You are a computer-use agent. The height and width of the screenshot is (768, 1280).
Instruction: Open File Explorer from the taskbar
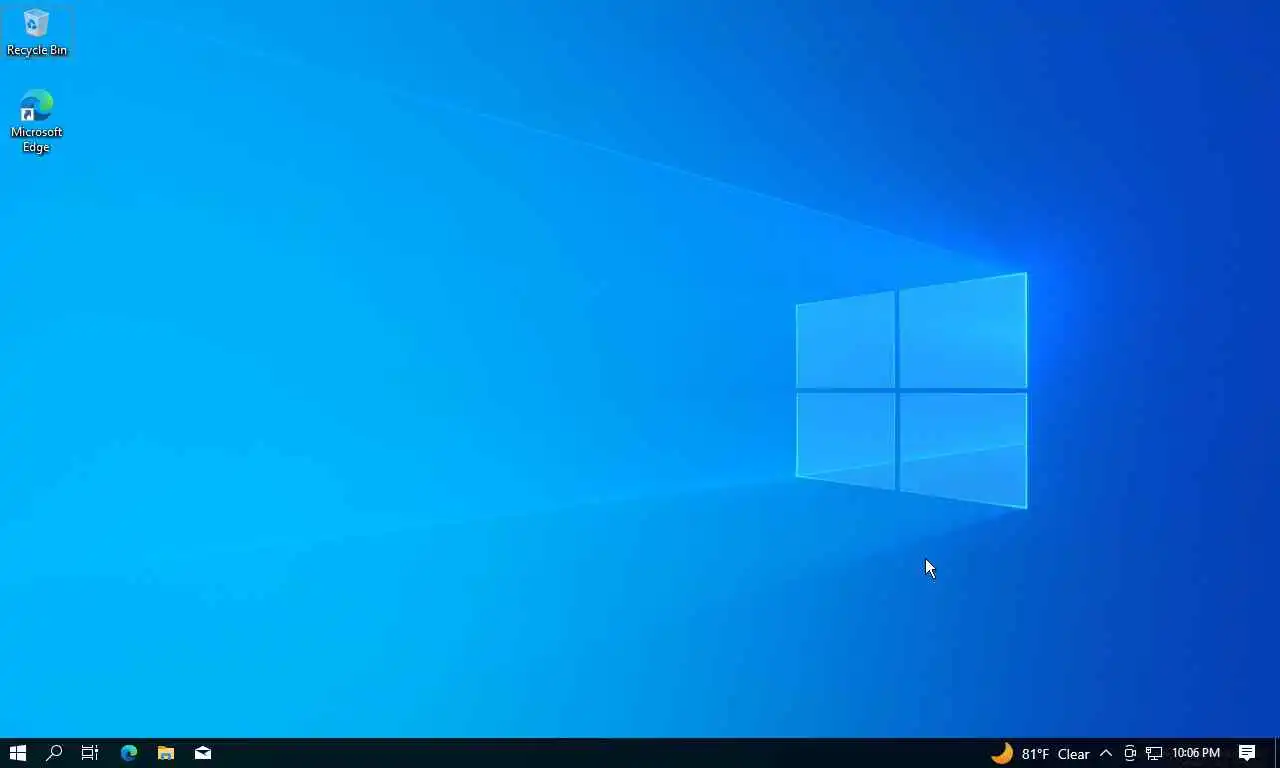point(166,753)
